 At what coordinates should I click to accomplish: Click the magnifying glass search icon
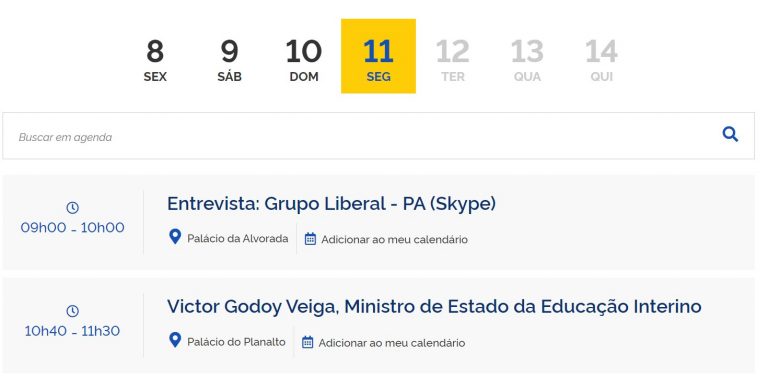tap(730, 134)
